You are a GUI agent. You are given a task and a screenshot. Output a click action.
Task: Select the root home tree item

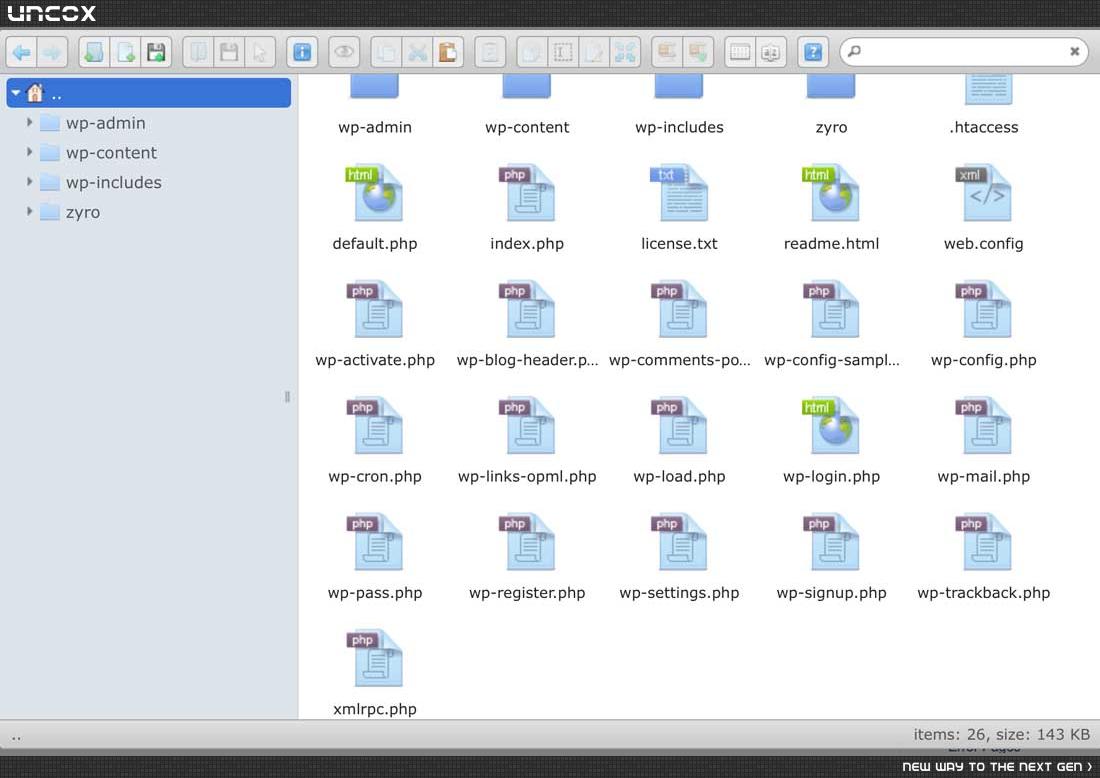point(149,93)
